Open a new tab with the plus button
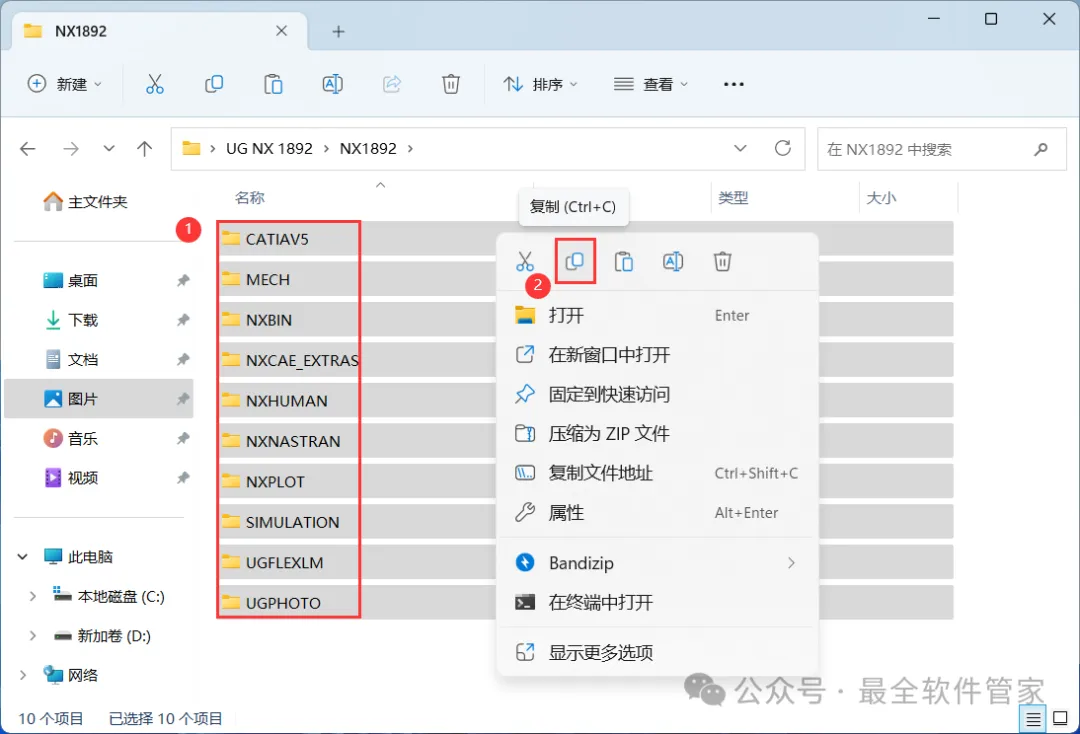This screenshot has width=1080, height=734. [x=338, y=32]
